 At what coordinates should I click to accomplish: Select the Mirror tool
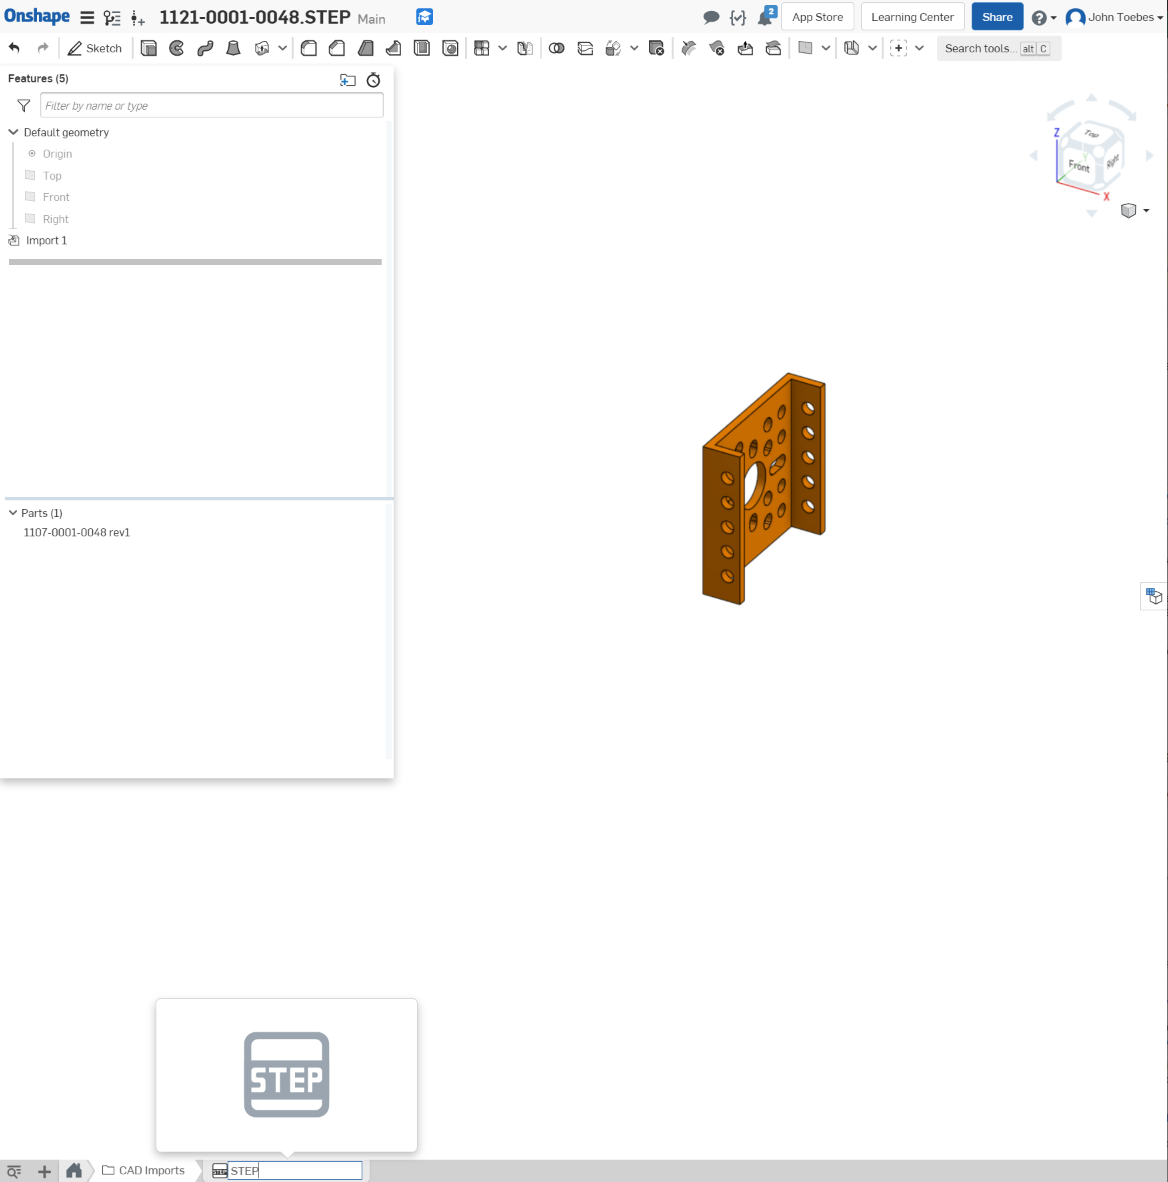coord(526,48)
